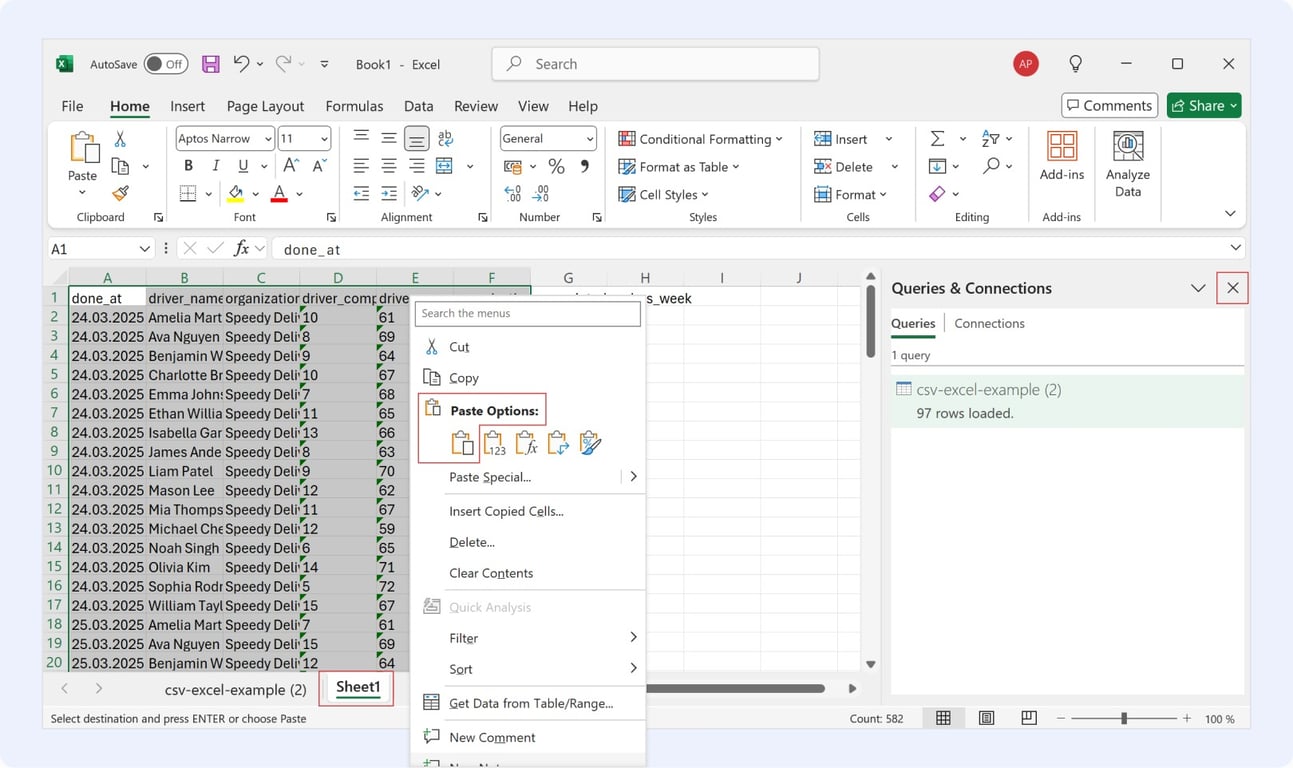The image size is (1293, 768).
Task: Click the Undo arrow in title bar
Action: tap(240, 63)
